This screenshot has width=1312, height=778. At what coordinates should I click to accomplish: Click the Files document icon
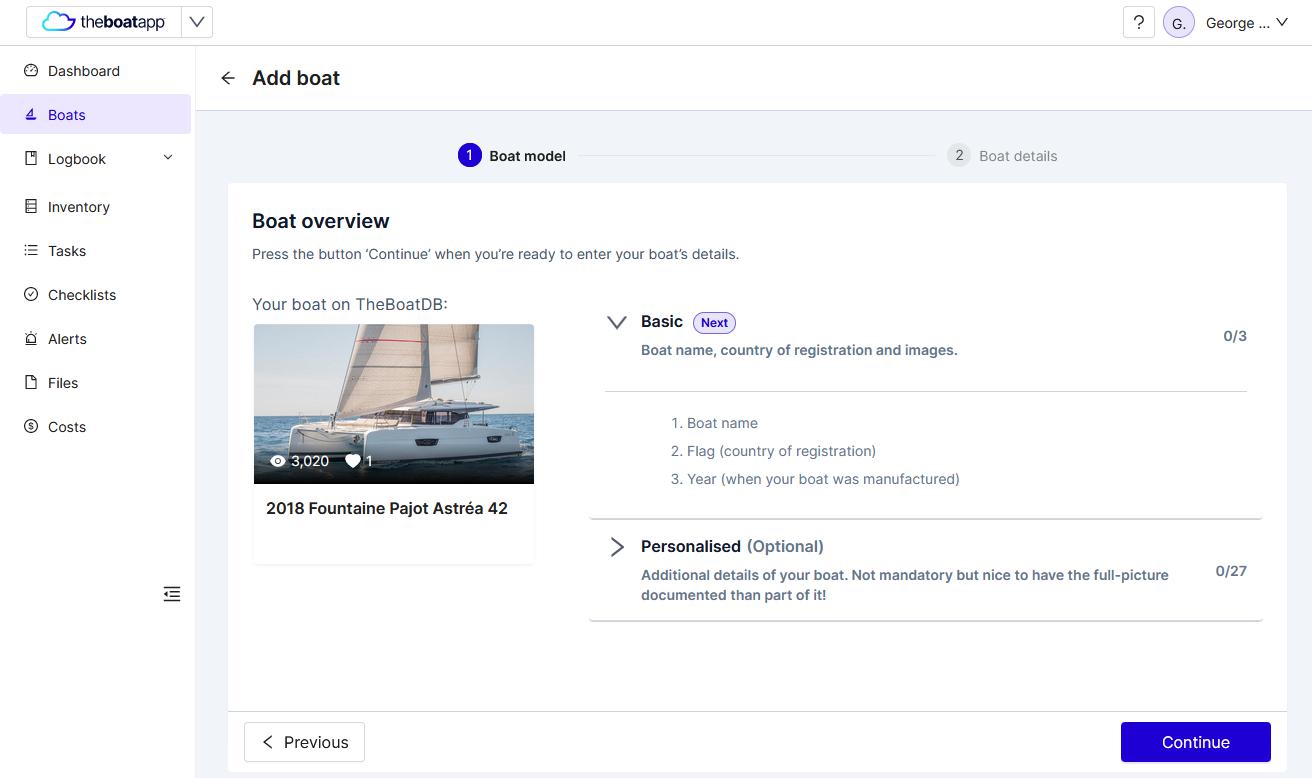[30, 383]
